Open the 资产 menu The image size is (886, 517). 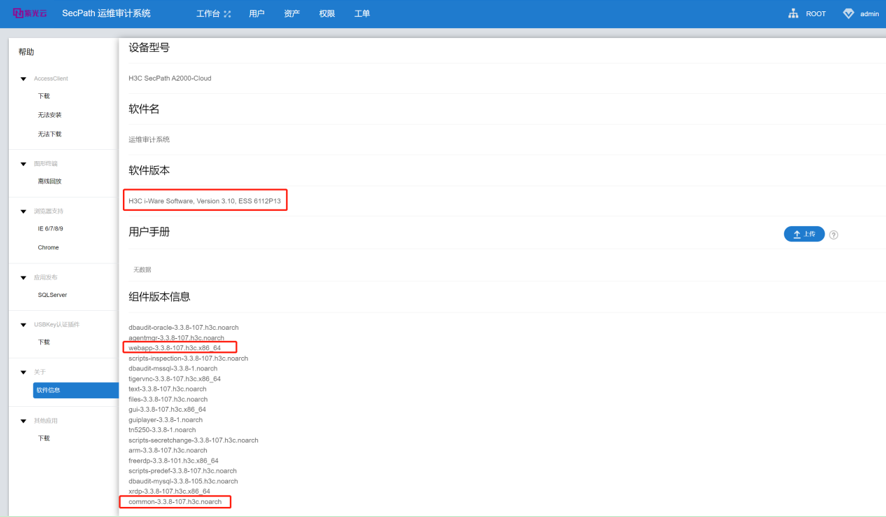click(x=292, y=14)
